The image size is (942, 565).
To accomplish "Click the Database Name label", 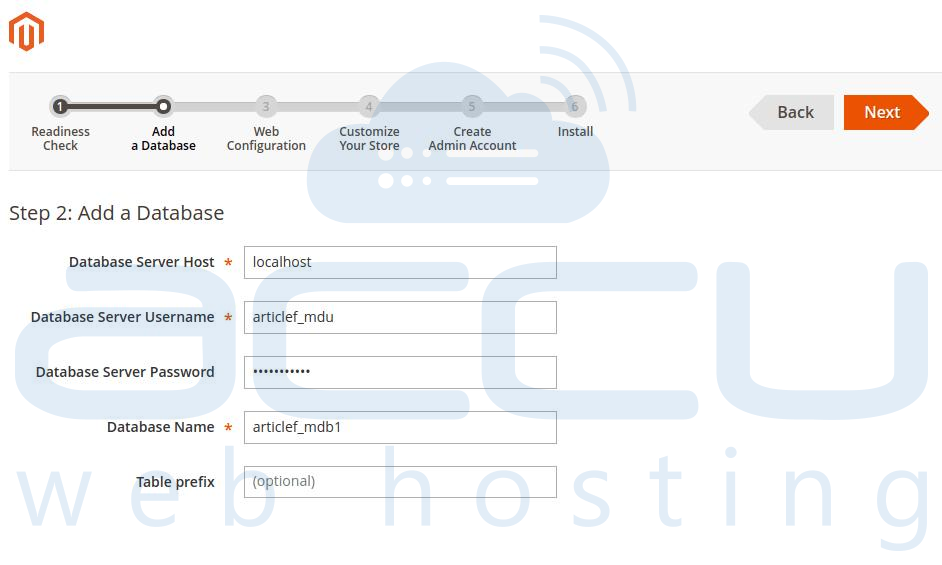I will point(160,427).
